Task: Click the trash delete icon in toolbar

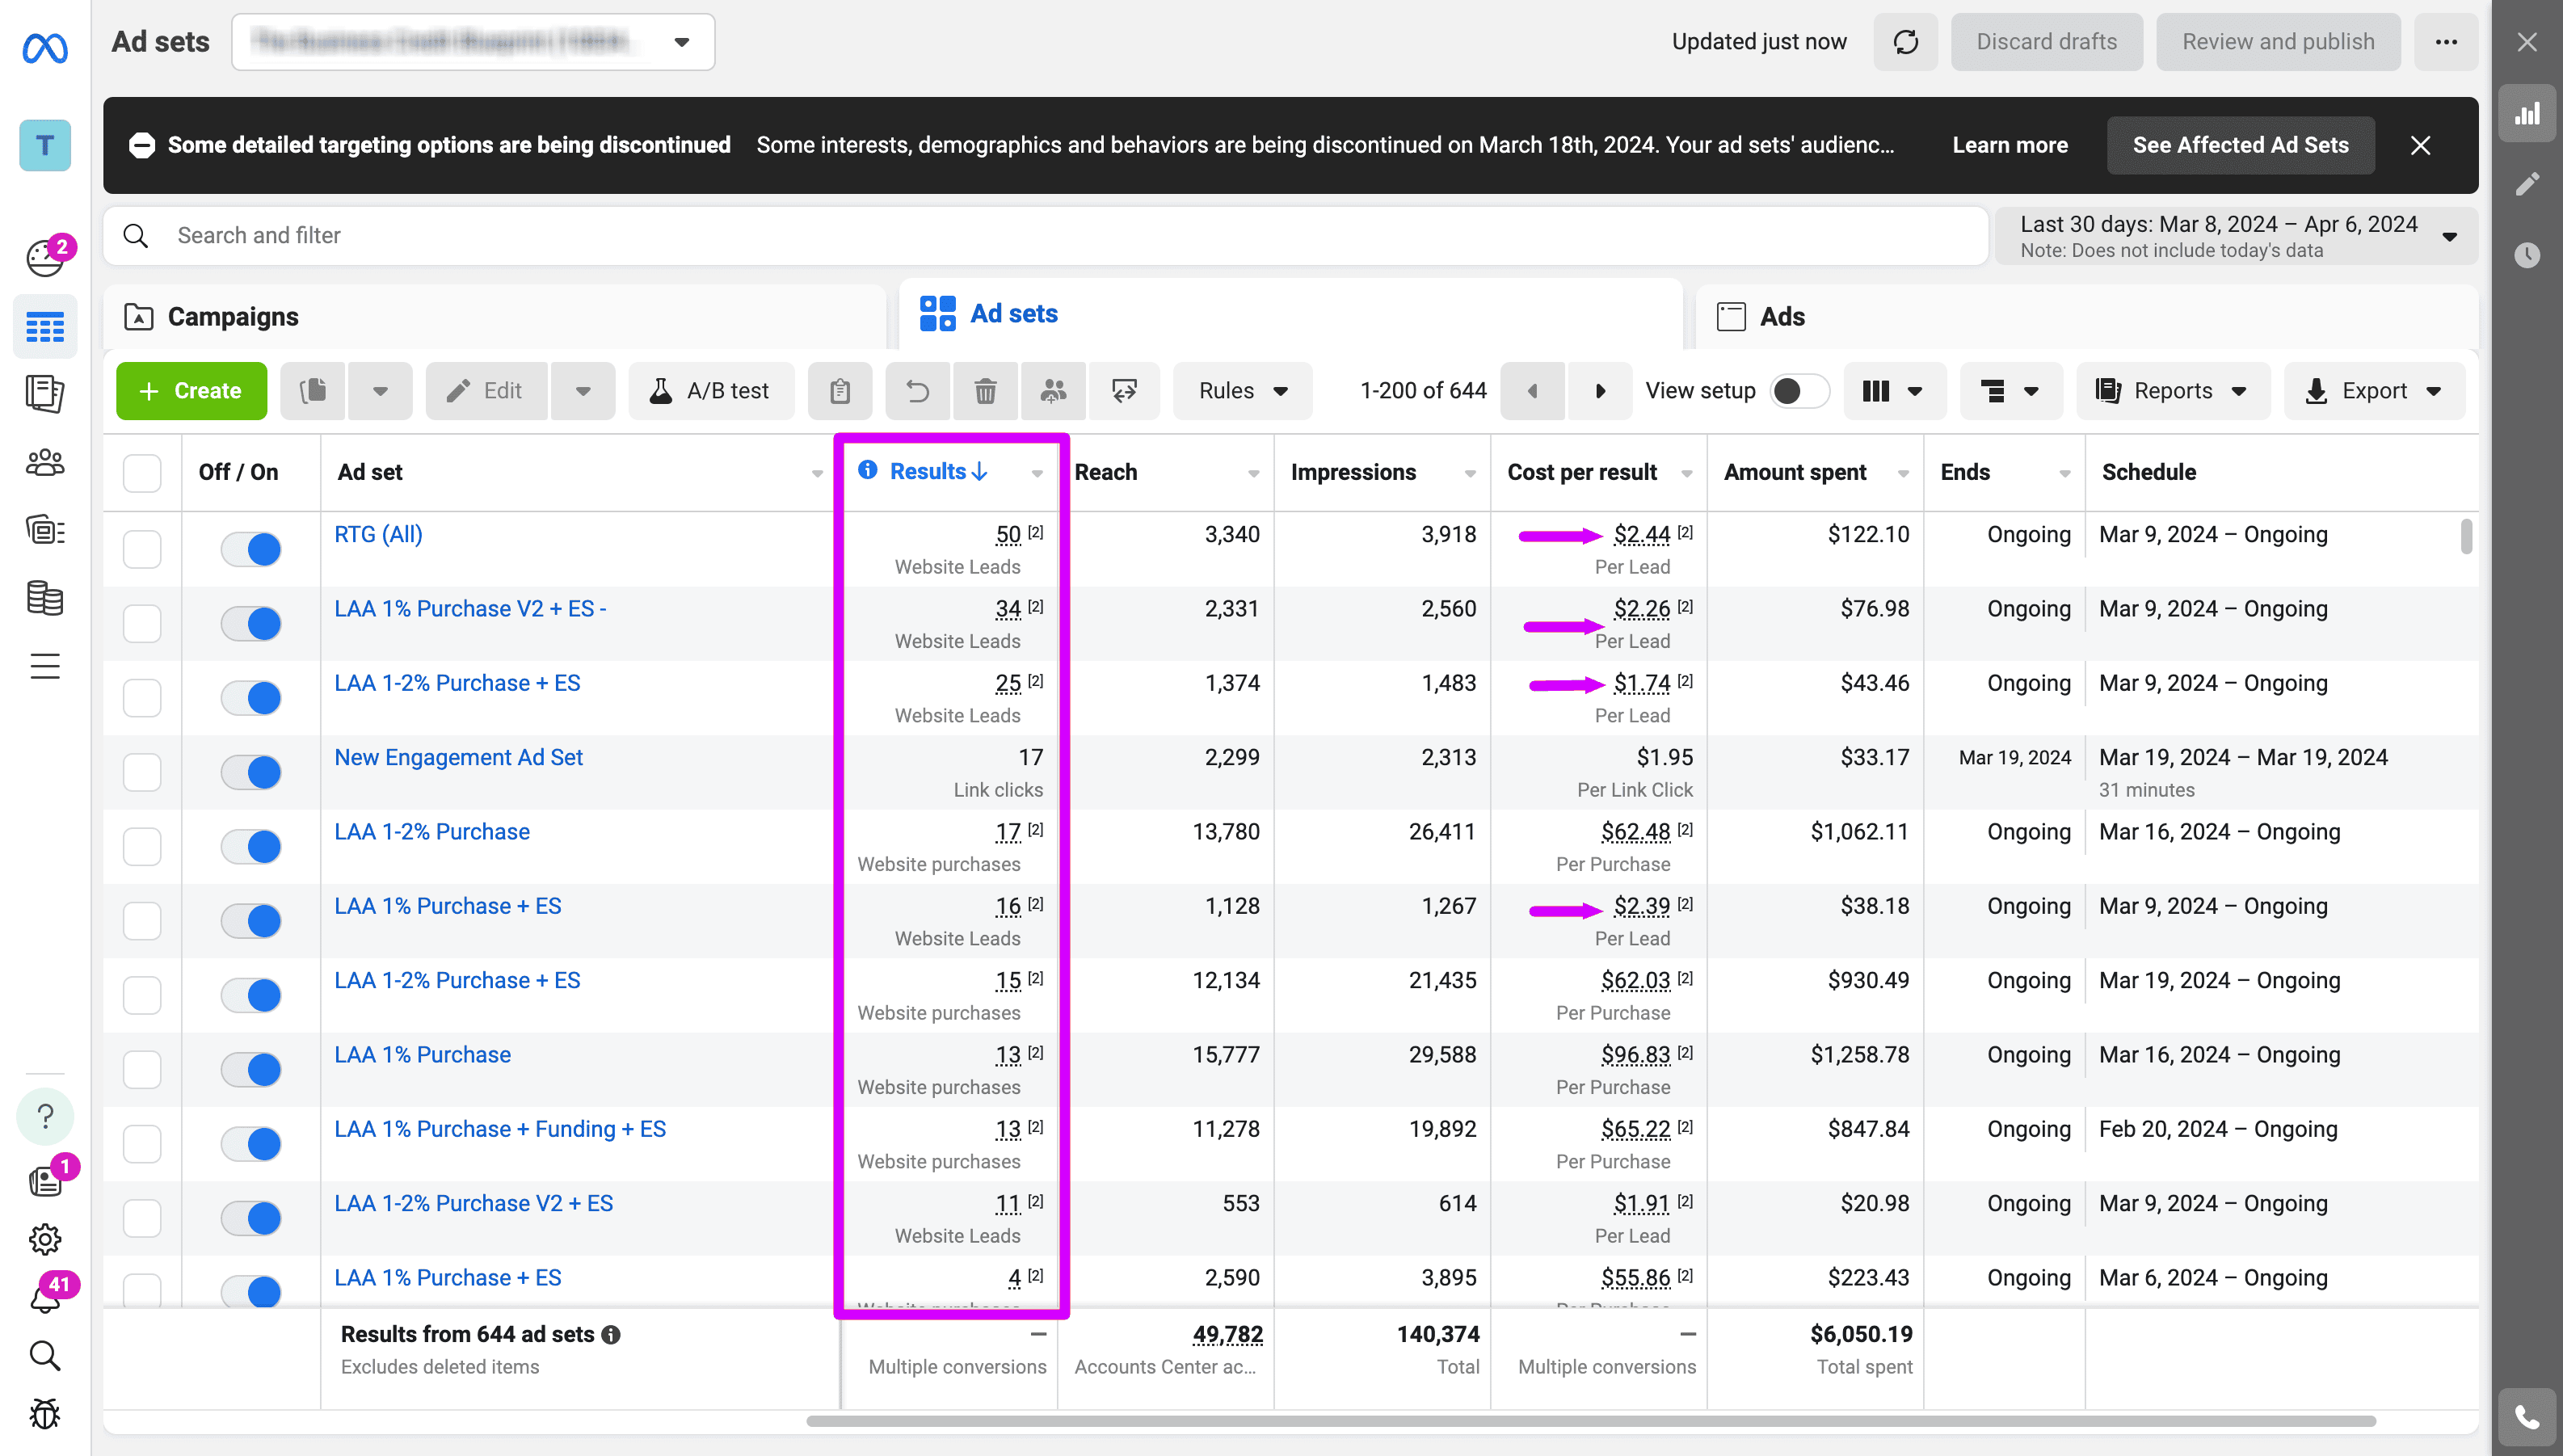Action: (x=985, y=391)
